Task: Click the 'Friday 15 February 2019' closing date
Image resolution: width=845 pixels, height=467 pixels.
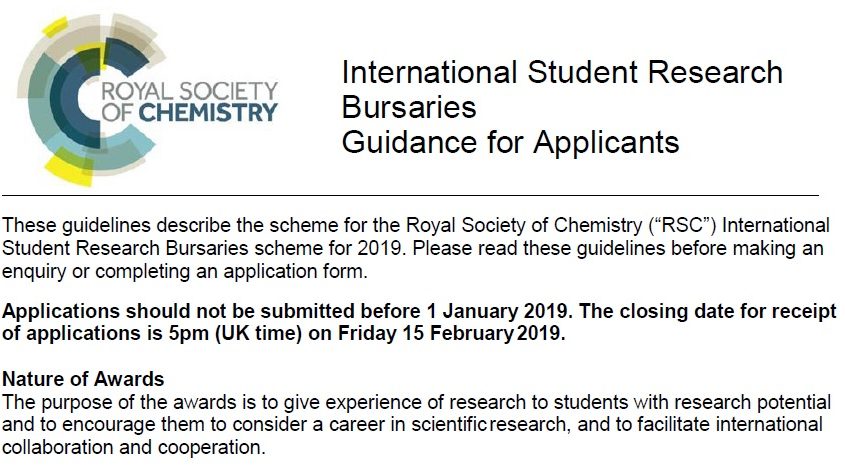Action: [x=452, y=333]
